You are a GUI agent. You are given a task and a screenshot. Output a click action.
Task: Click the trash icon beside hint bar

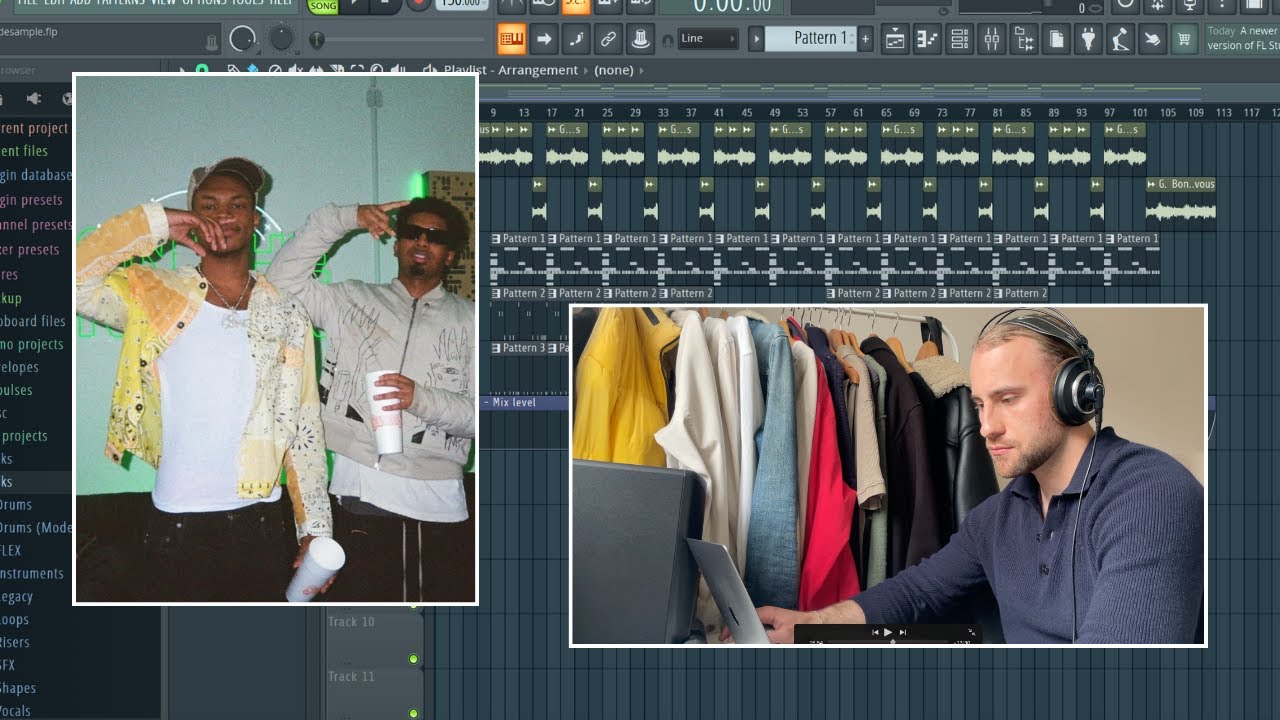(x=212, y=41)
